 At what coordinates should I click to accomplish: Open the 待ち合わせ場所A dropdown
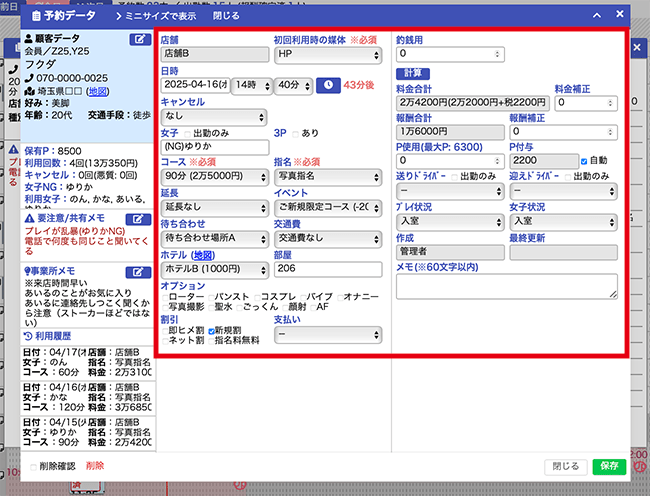(x=215, y=239)
